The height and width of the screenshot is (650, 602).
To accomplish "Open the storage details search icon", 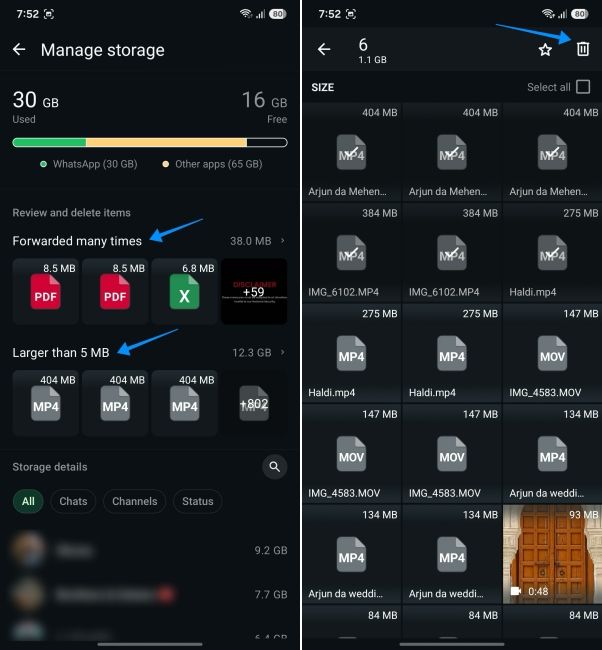I will point(274,467).
